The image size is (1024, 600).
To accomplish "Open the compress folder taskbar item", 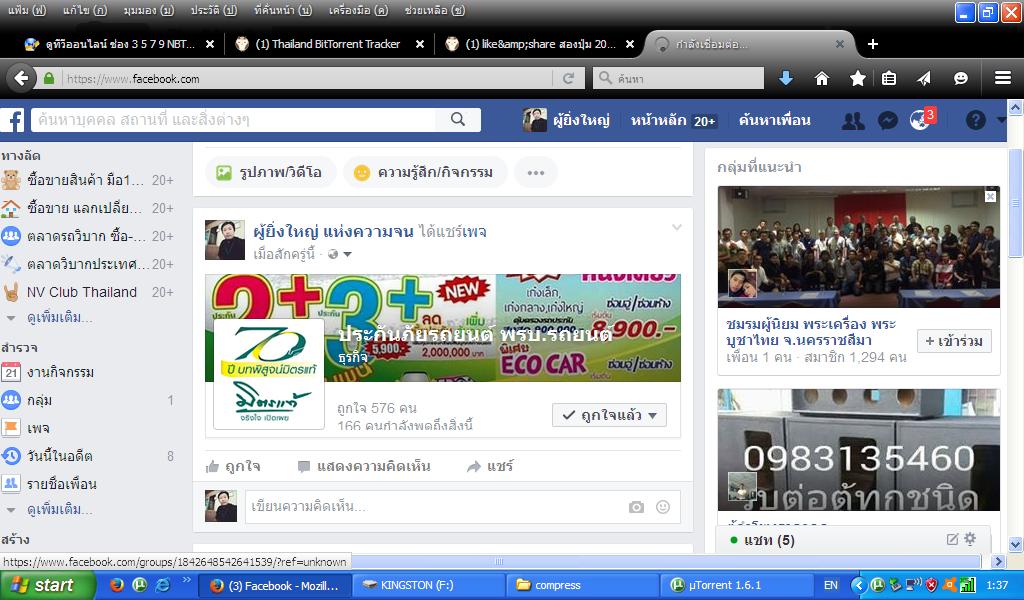I will (583, 585).
